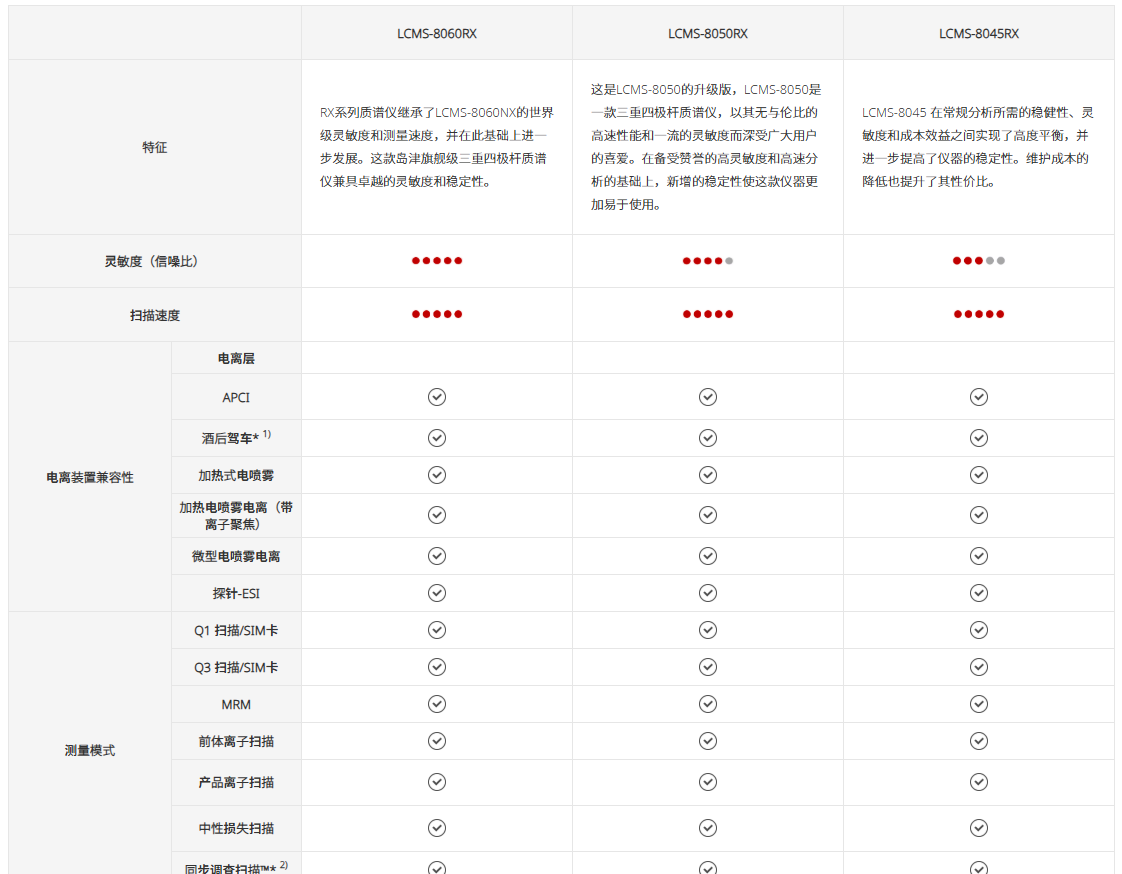This screenshot has height=874, width=1122.
Task: Select the 探针-ESI checkmark for LCMS-8045RX
Action: pos(978,593)
